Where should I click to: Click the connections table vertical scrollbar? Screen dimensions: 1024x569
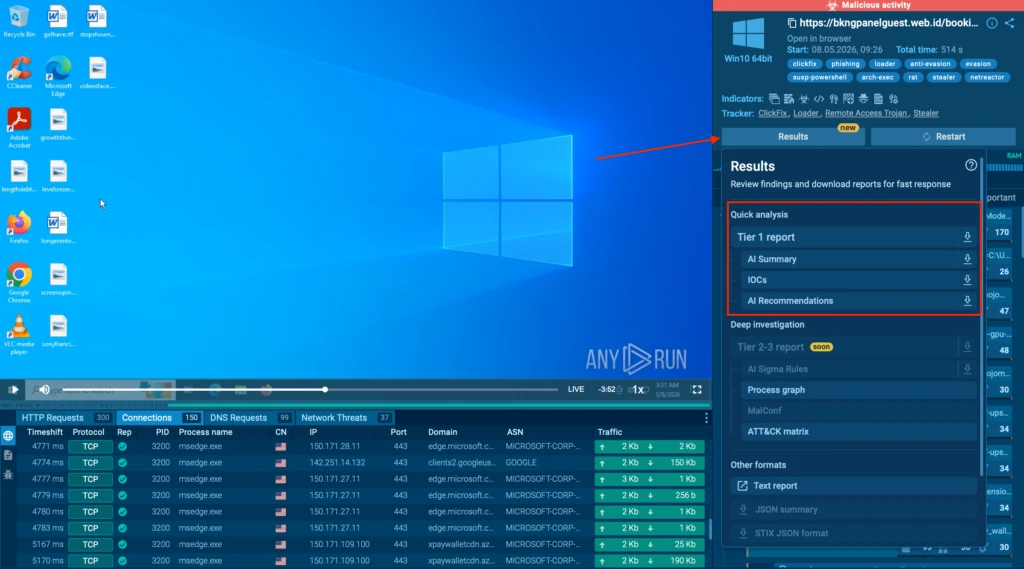710,528
